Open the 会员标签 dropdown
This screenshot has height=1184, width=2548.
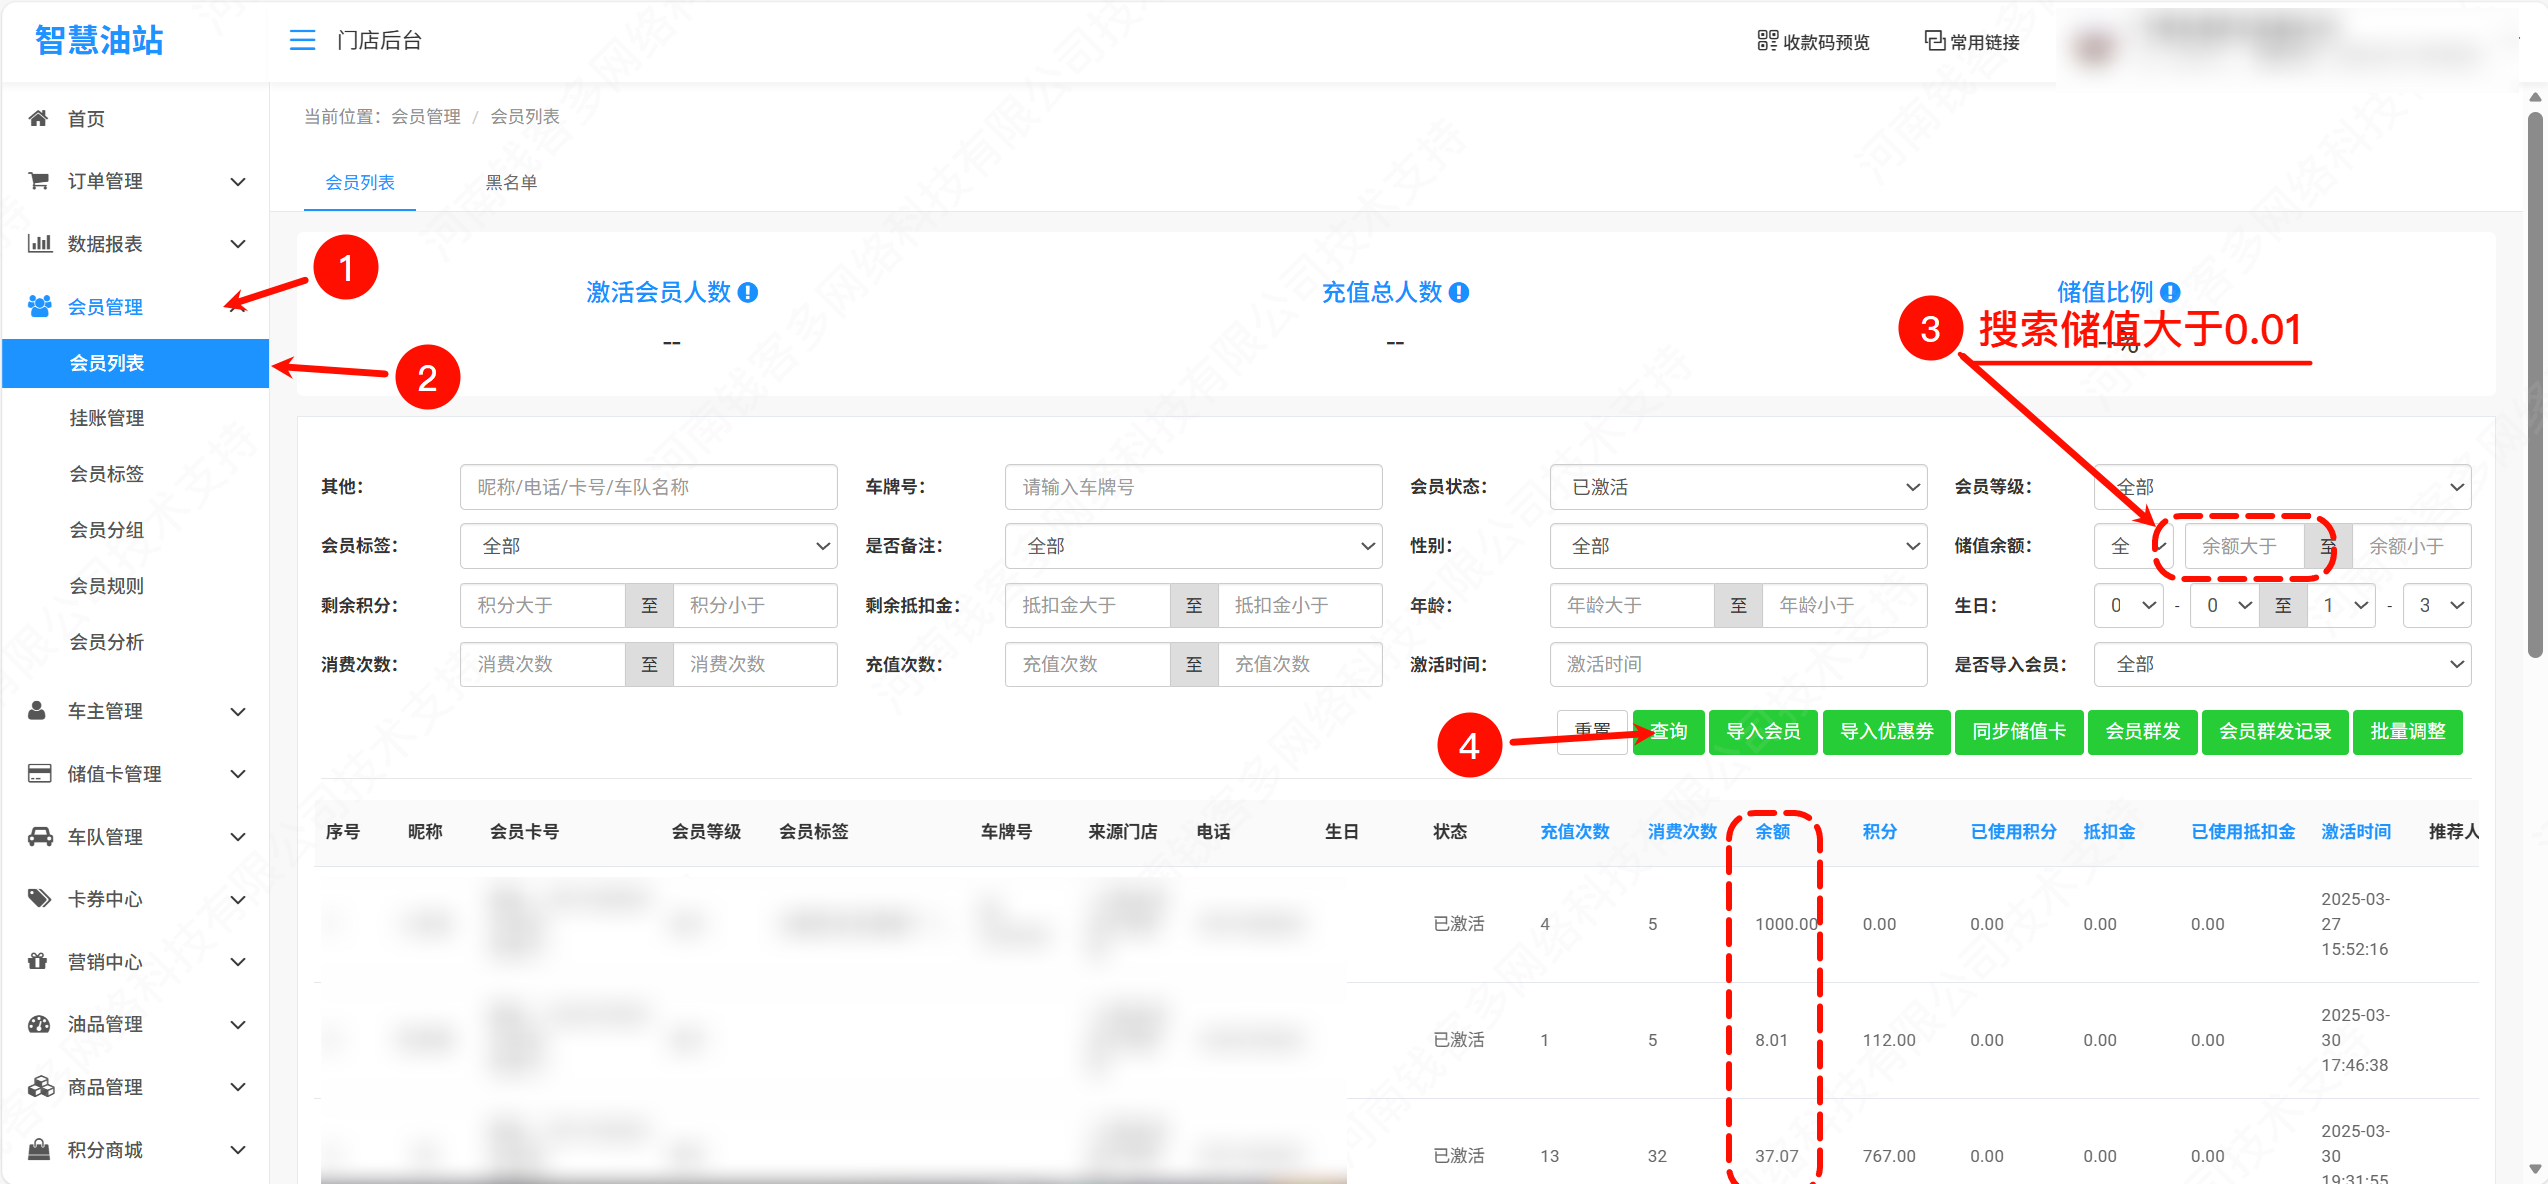click(x=648, y=546)
